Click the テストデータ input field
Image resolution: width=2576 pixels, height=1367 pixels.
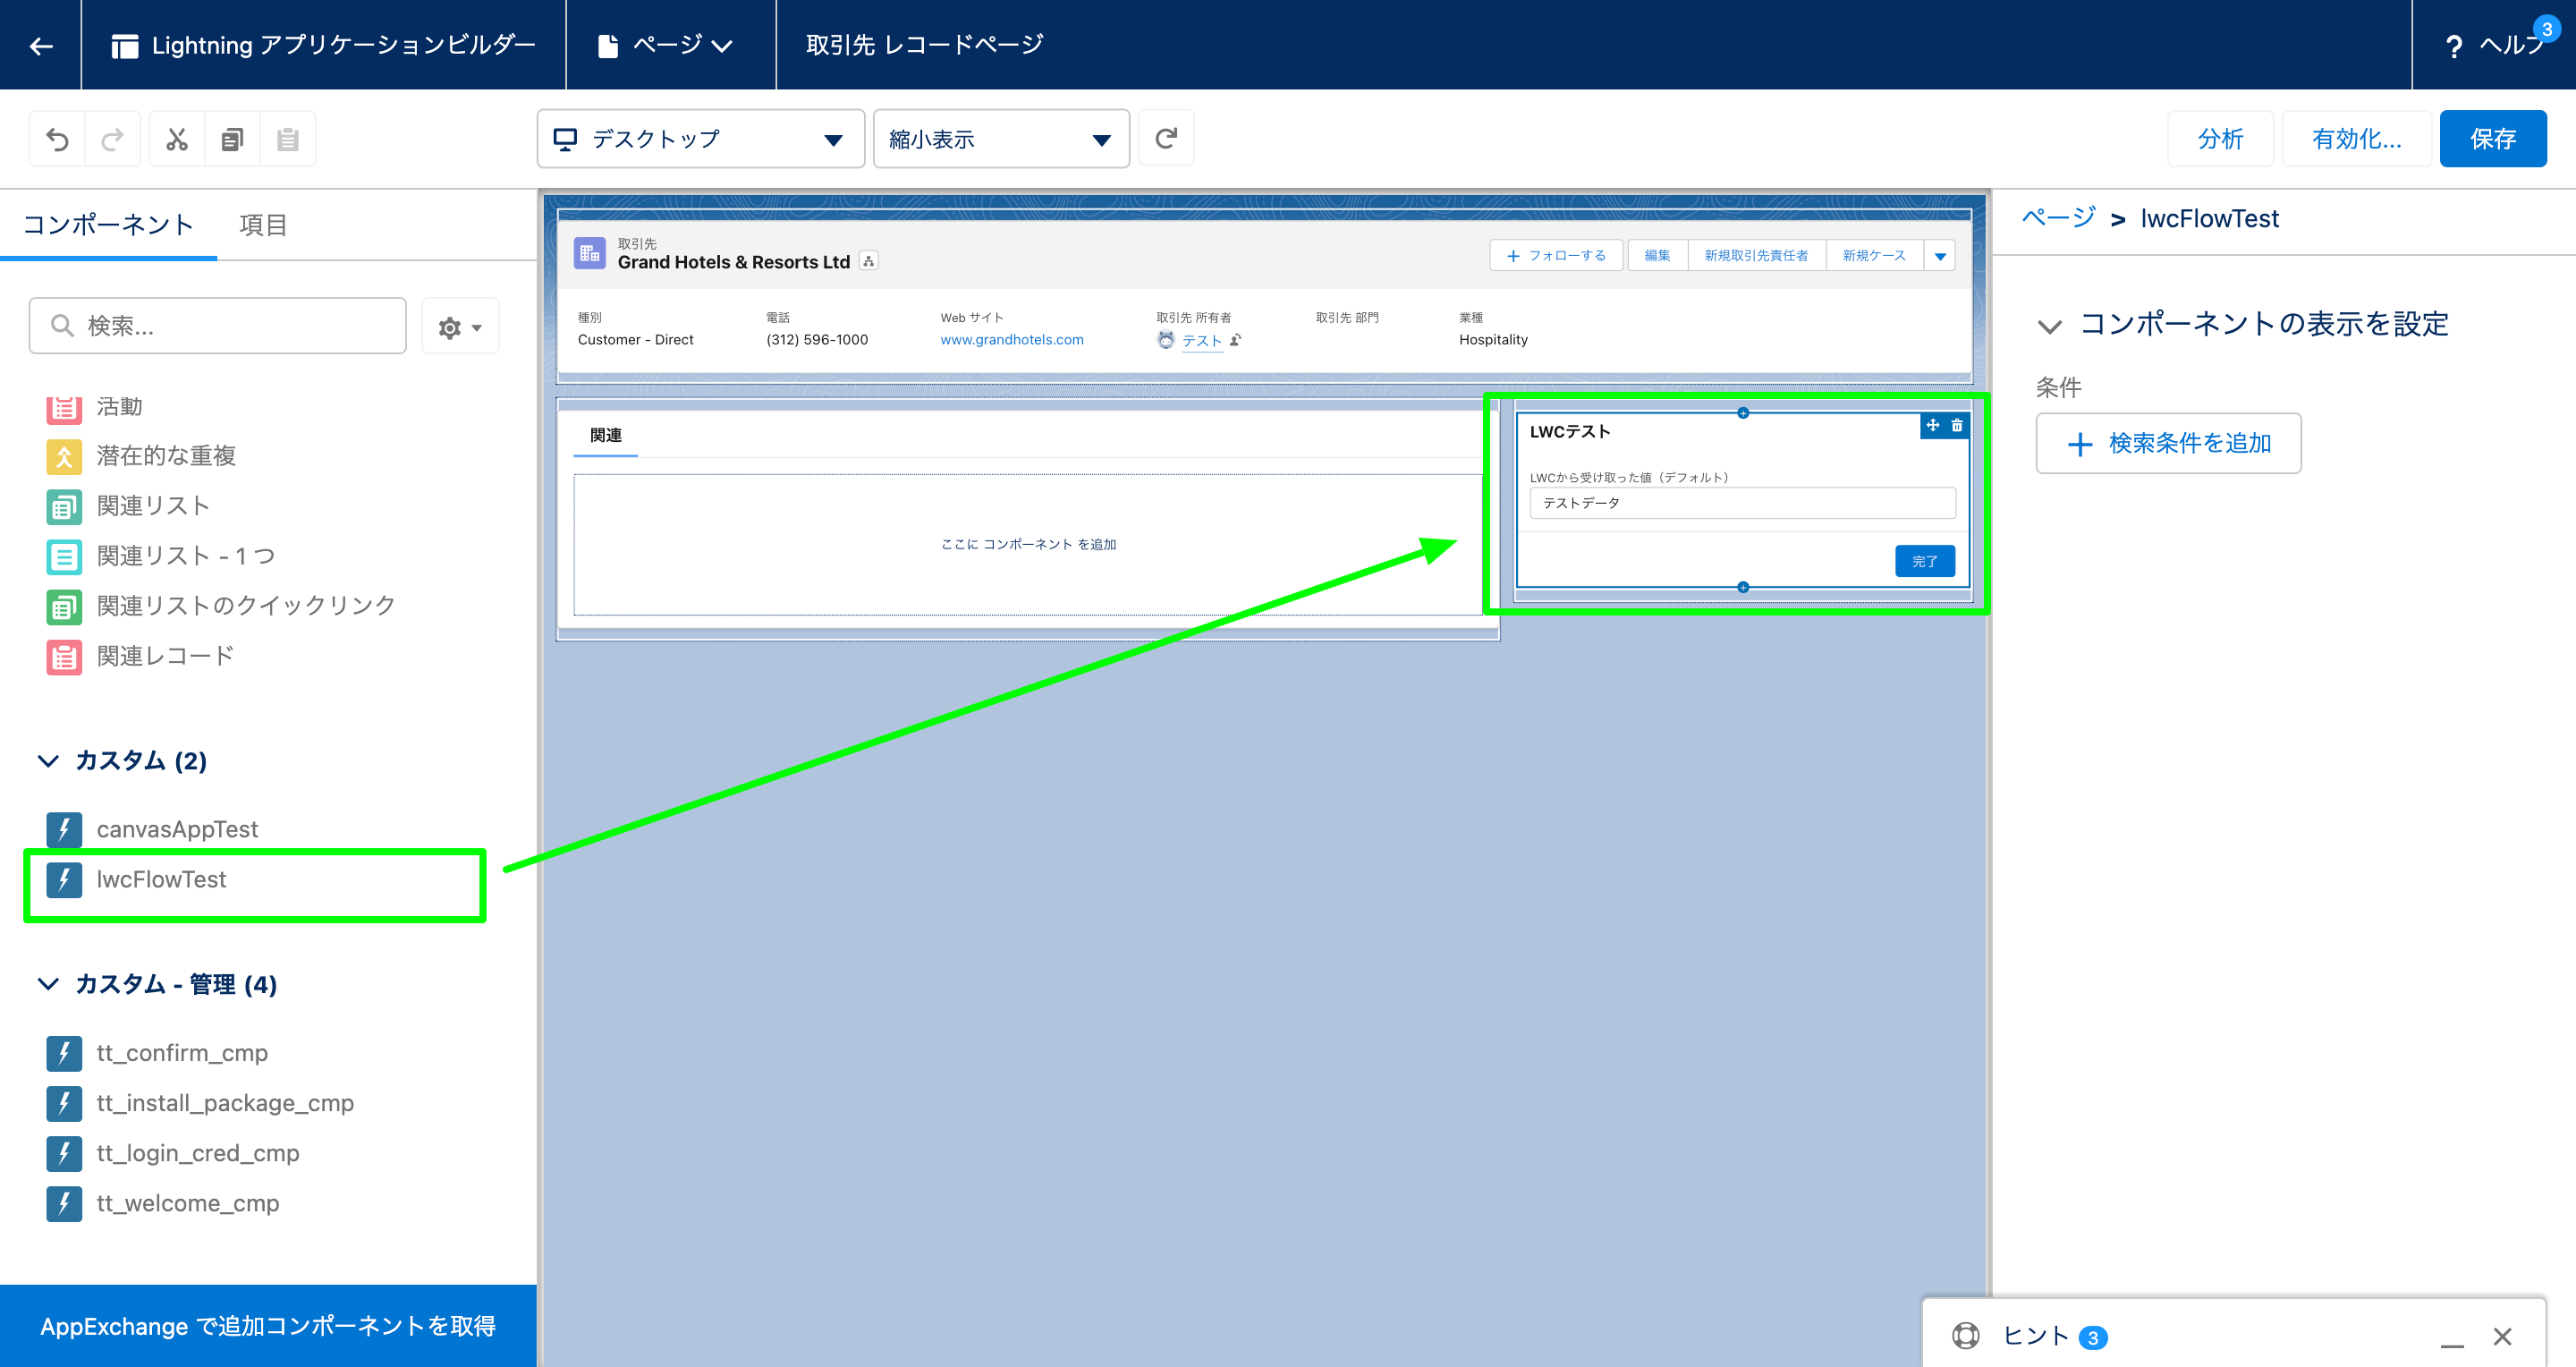(x=1742, y=503)
